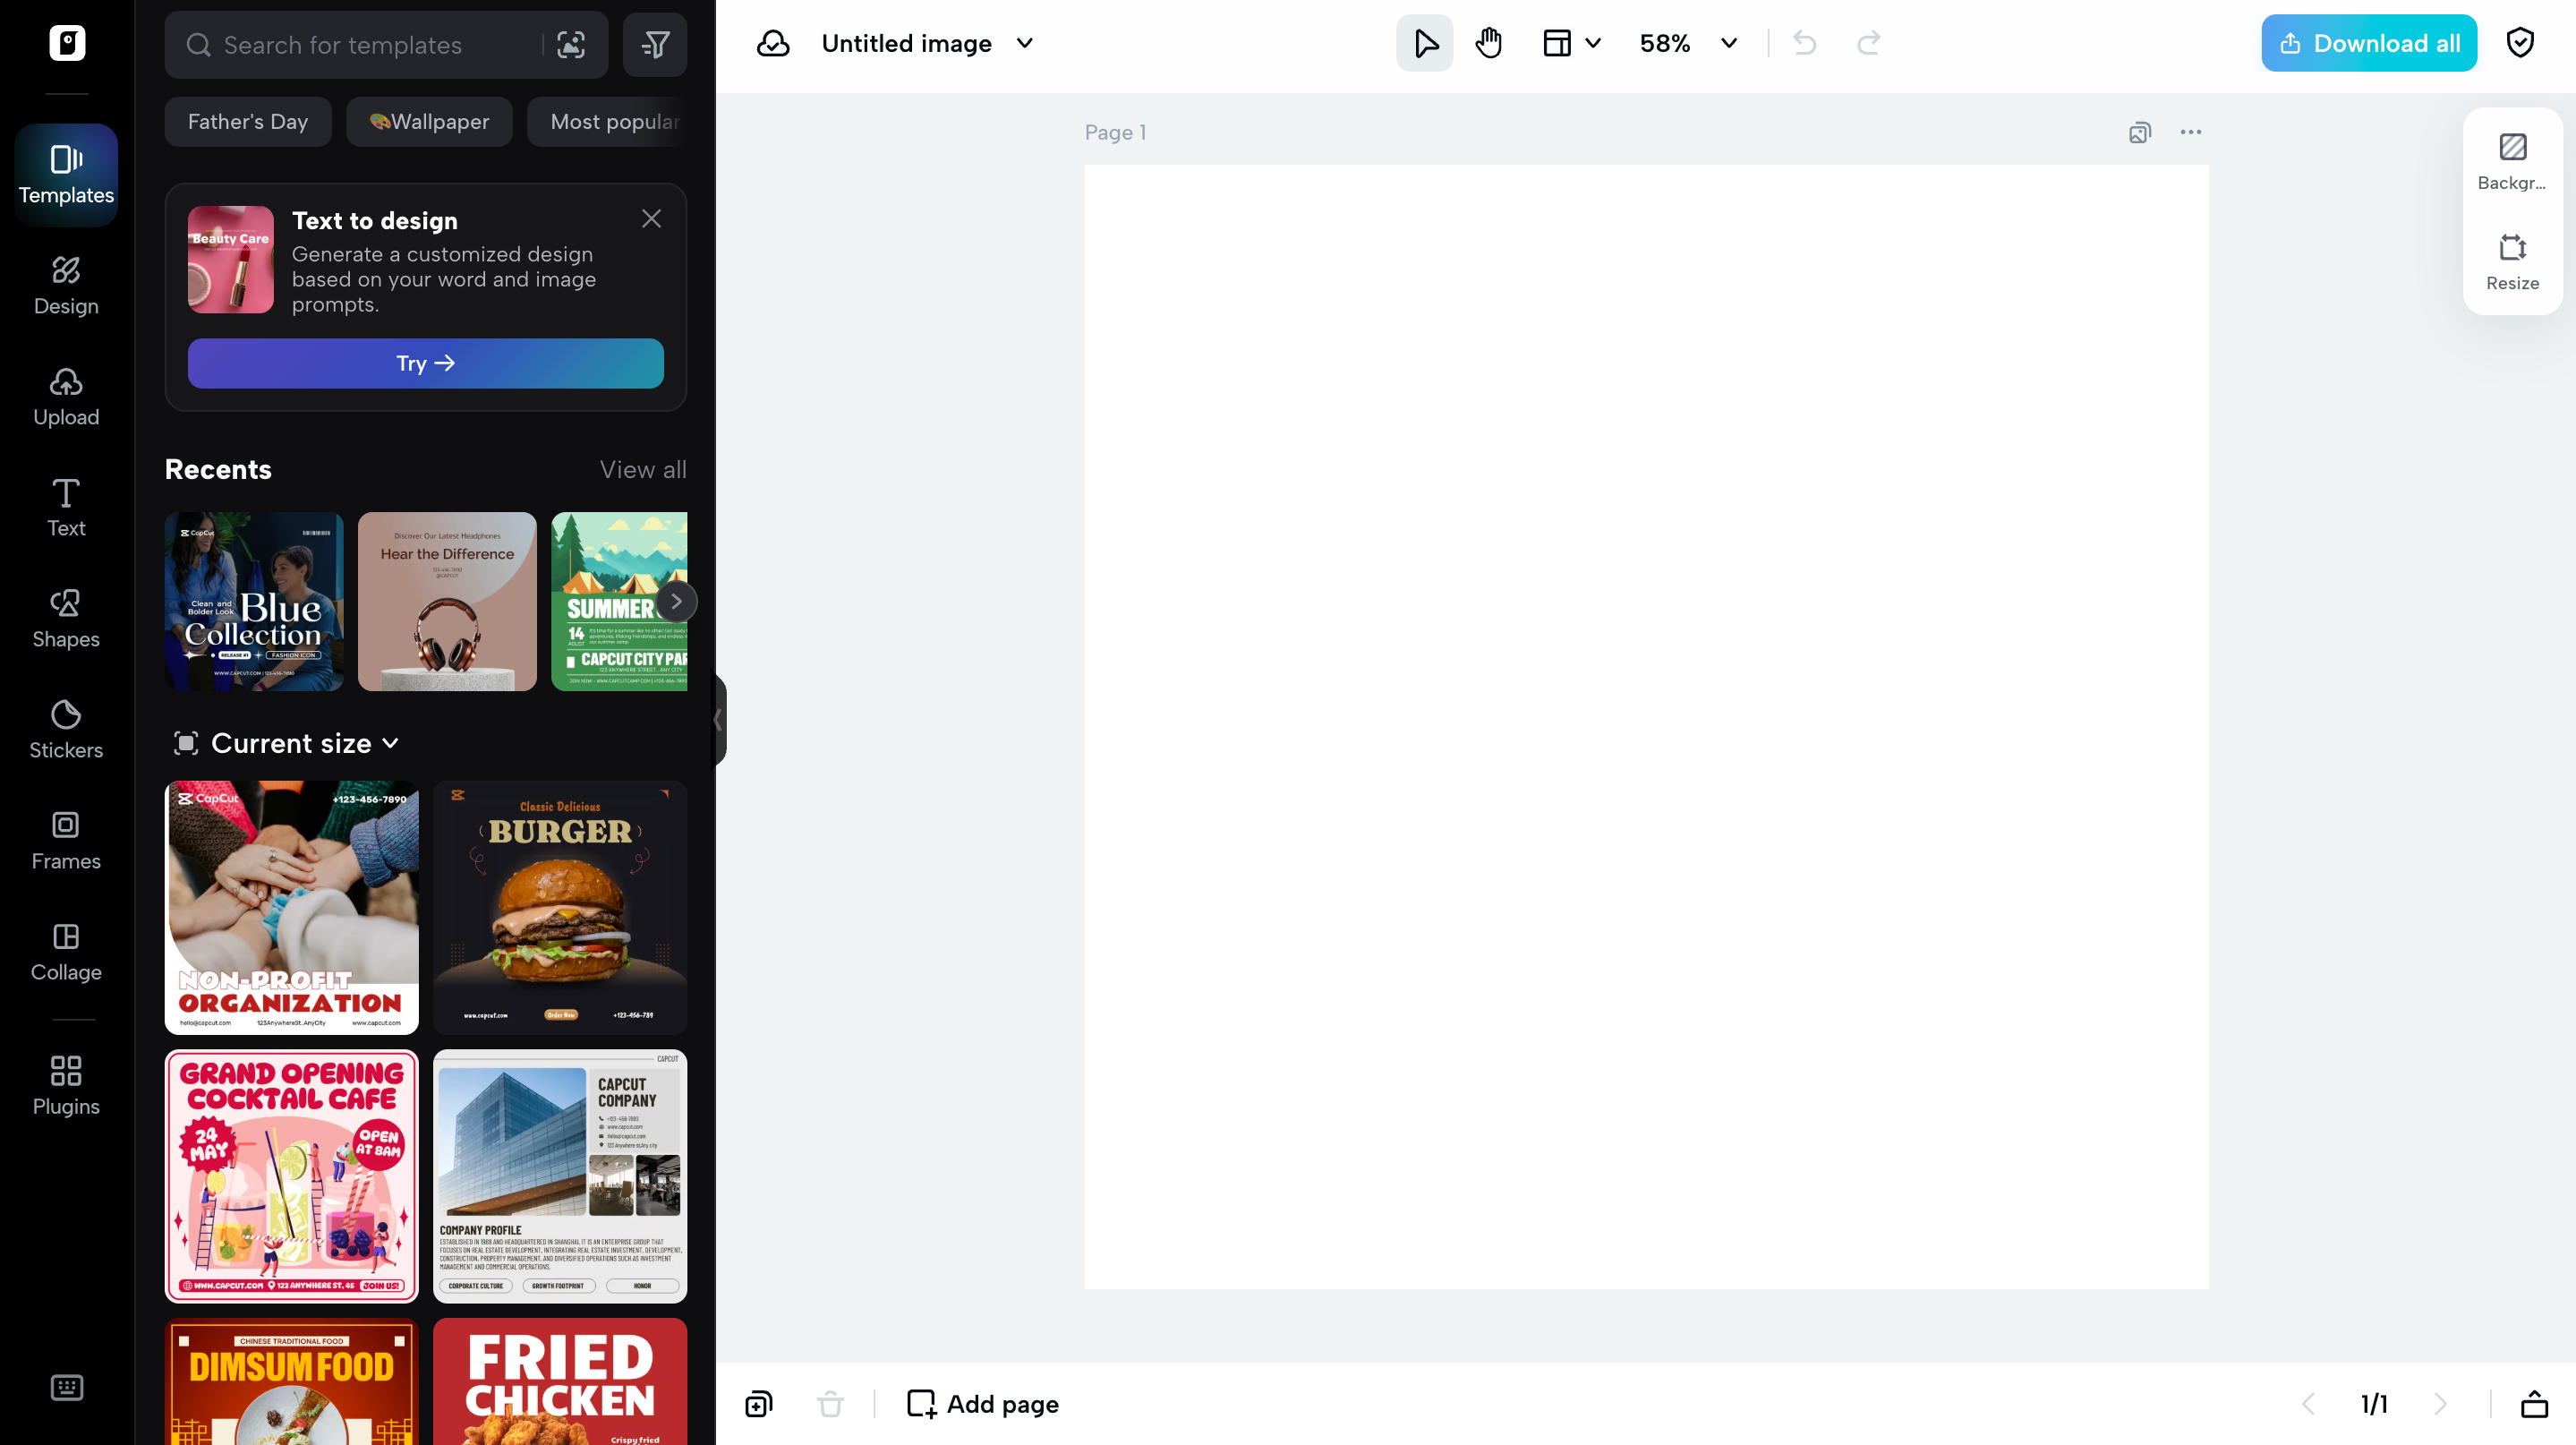Click the Download all button
2576x1445 pixels.
2368,43
